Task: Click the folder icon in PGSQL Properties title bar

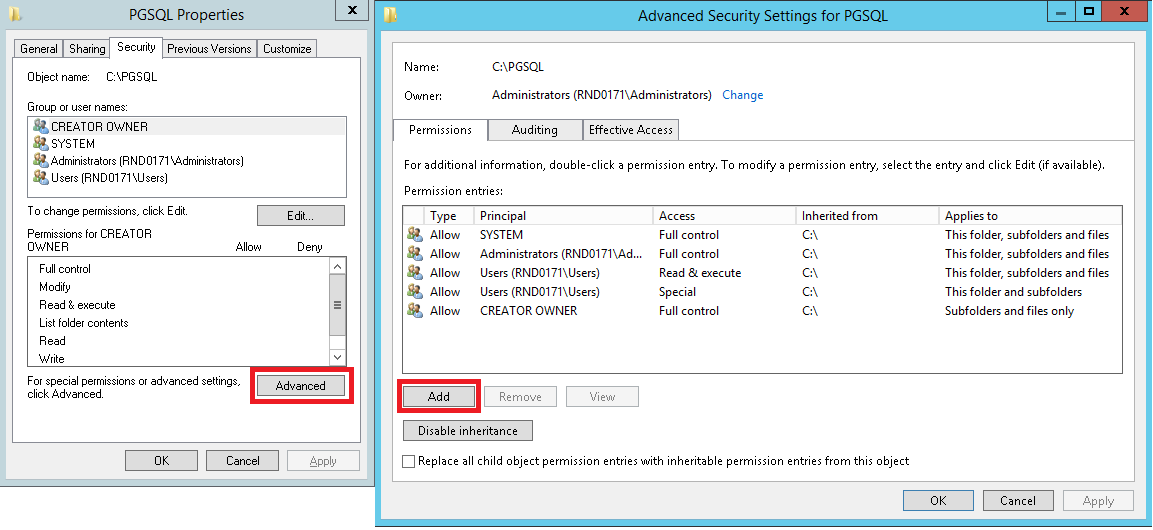Action: click(10, 15)
